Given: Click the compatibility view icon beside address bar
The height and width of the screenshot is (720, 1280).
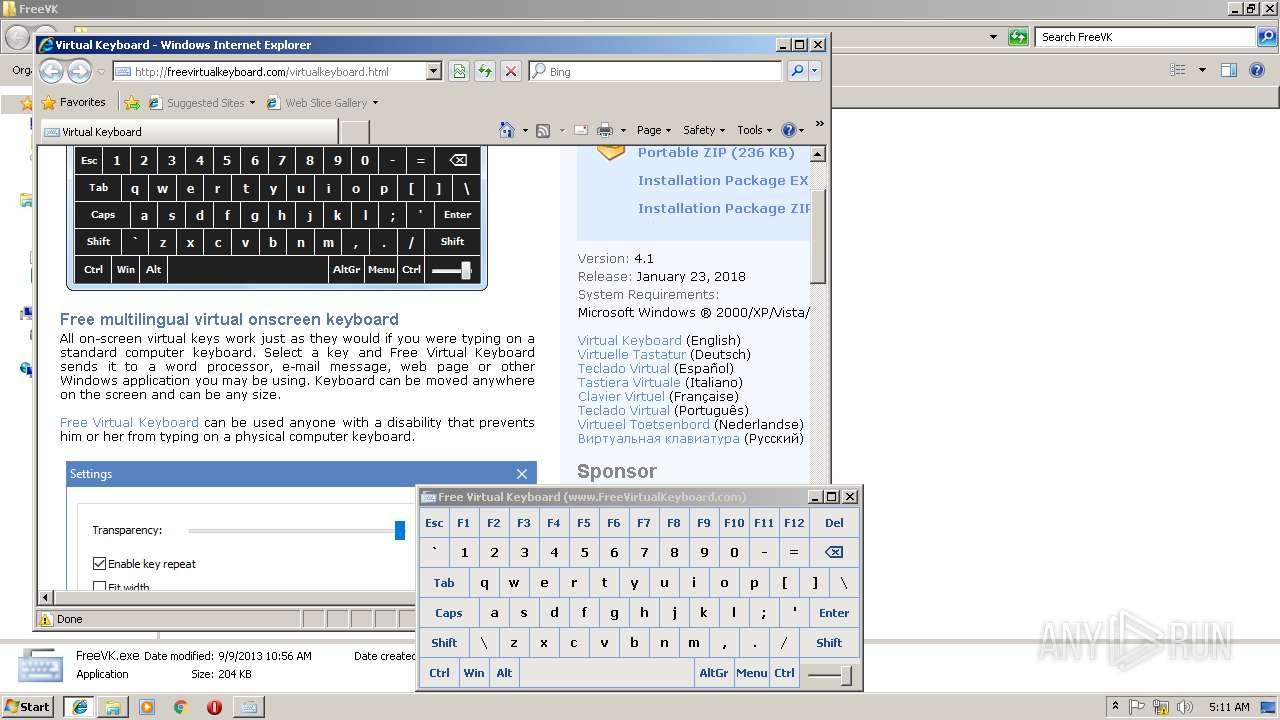Looking at the screenshot, I should click(459, 71).
